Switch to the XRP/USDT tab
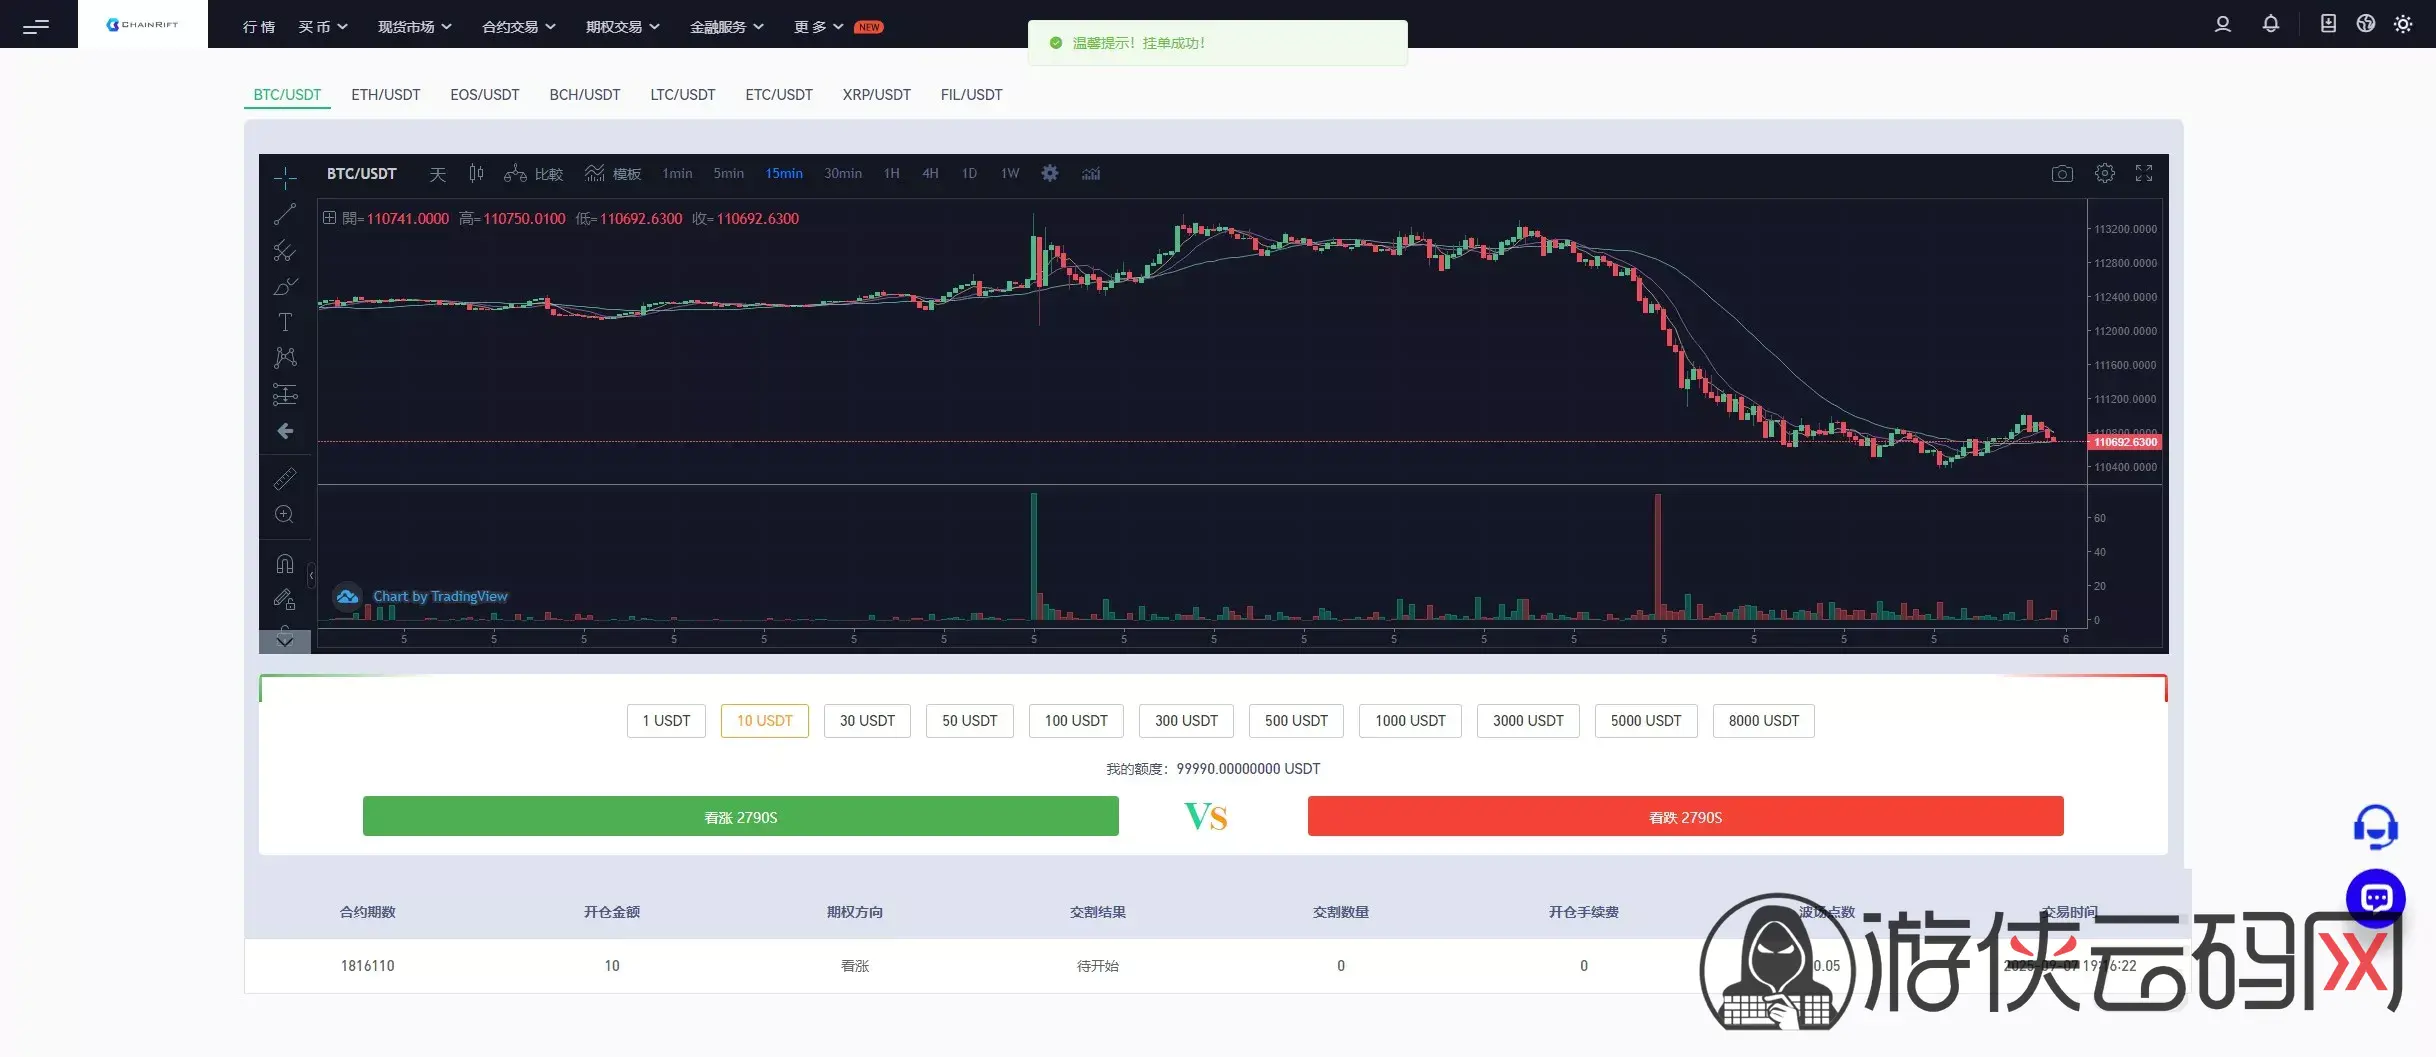Viewport: 2436px width, 1057px height. pos(876,95)
